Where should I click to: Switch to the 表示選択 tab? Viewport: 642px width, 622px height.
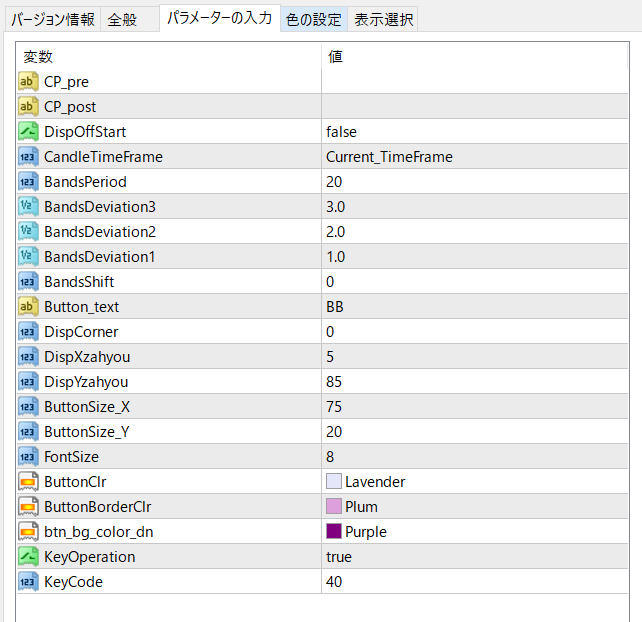[383, 19]
